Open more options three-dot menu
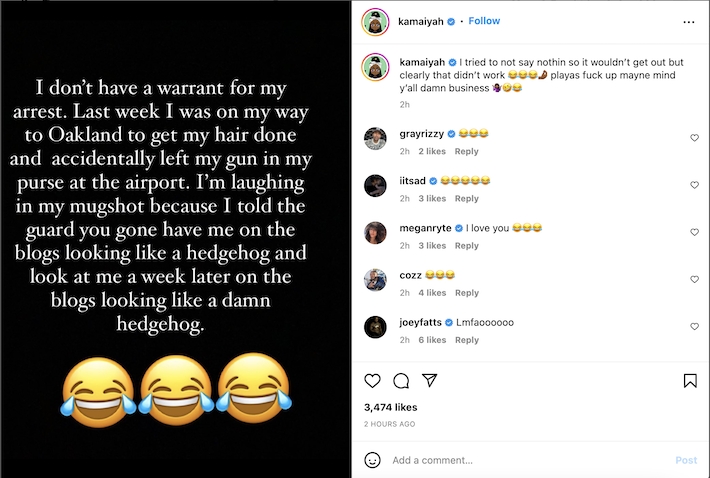710x478 pixels. [689, 22]
